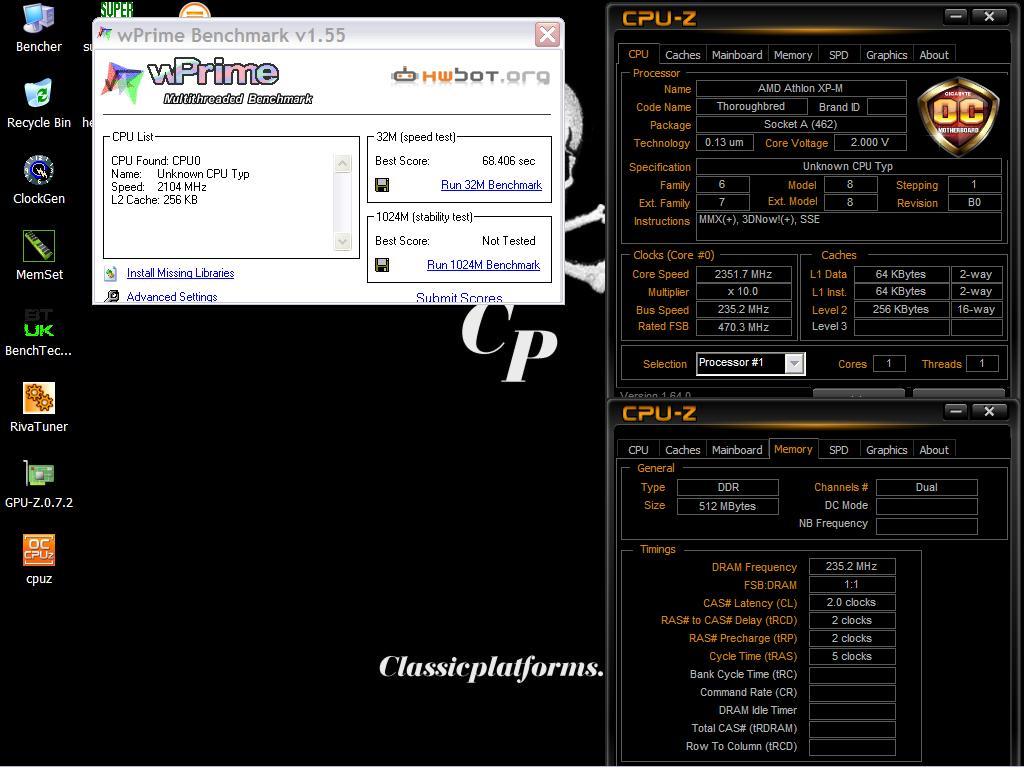Click the FSB:DRAM 1:1 value
This screenshot has width=1024, height=768.
tap(852, 584)
